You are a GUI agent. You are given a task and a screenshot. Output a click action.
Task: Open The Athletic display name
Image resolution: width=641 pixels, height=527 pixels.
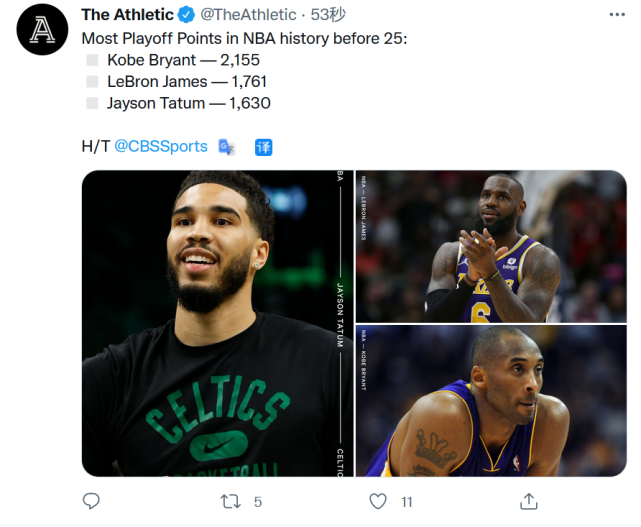click(126, 15)
